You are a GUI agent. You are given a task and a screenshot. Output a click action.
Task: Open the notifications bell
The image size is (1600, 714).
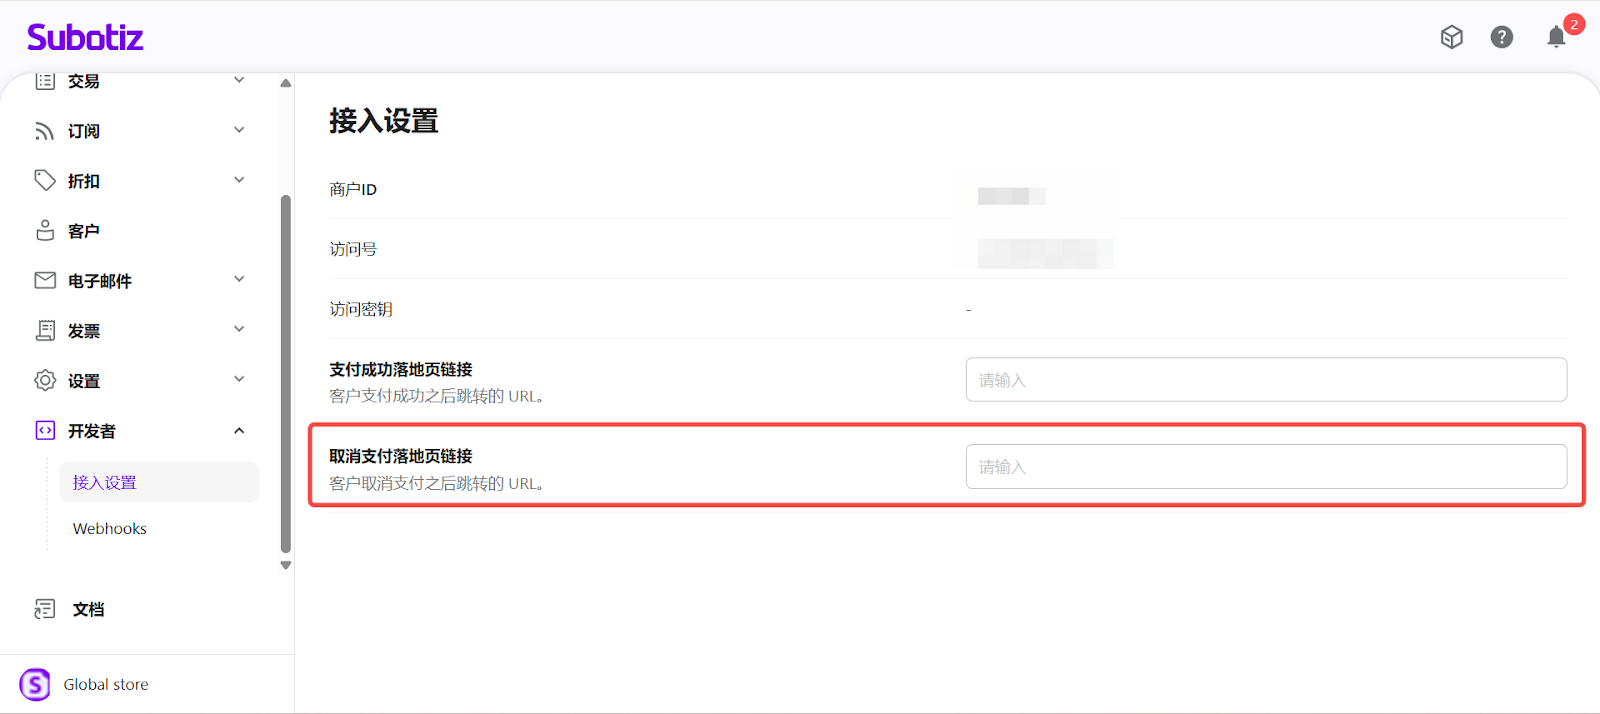coord(1556,37)
